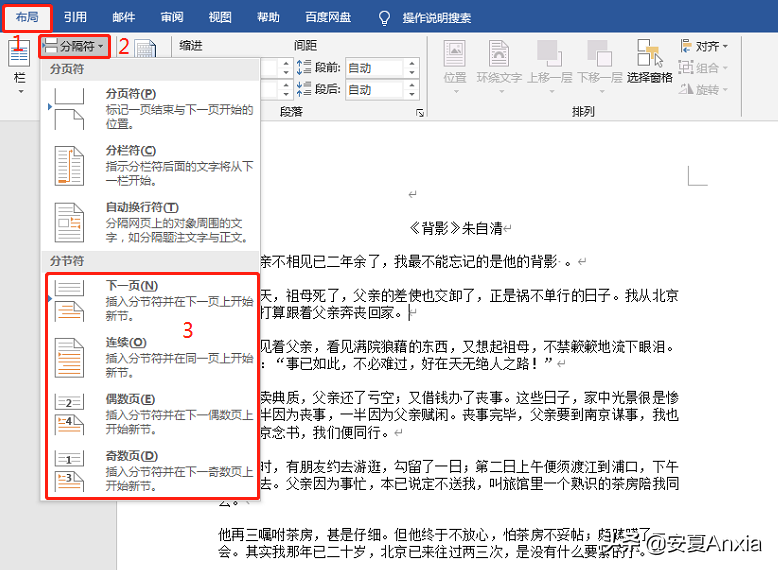Click the 自动换行符 icon
Image resolution: width=778 pixels, height=570 pixels.
click(x=69, y=223)
